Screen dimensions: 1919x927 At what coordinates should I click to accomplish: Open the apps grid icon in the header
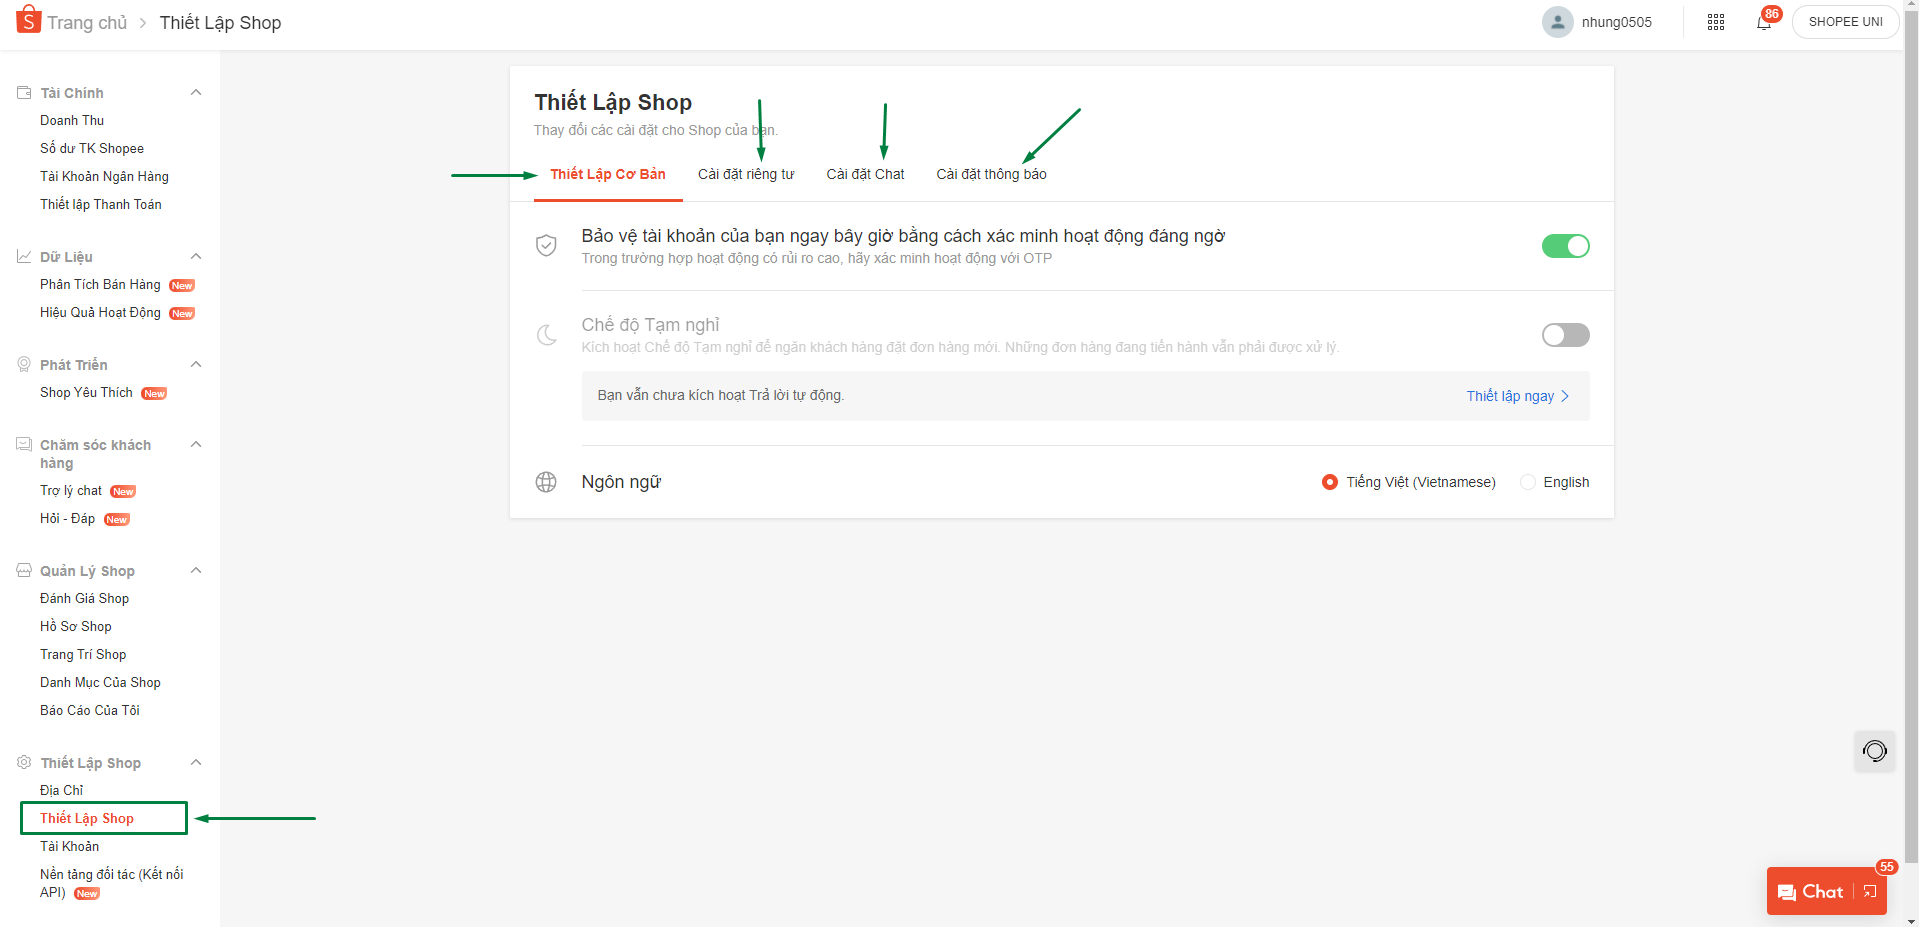tap(1716, 21)
